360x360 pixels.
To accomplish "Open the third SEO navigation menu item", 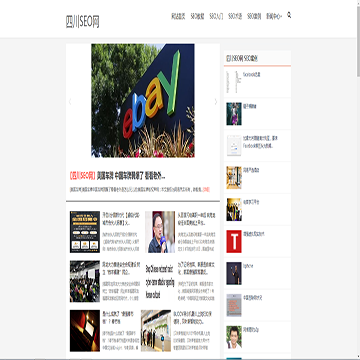I will 235,16.
